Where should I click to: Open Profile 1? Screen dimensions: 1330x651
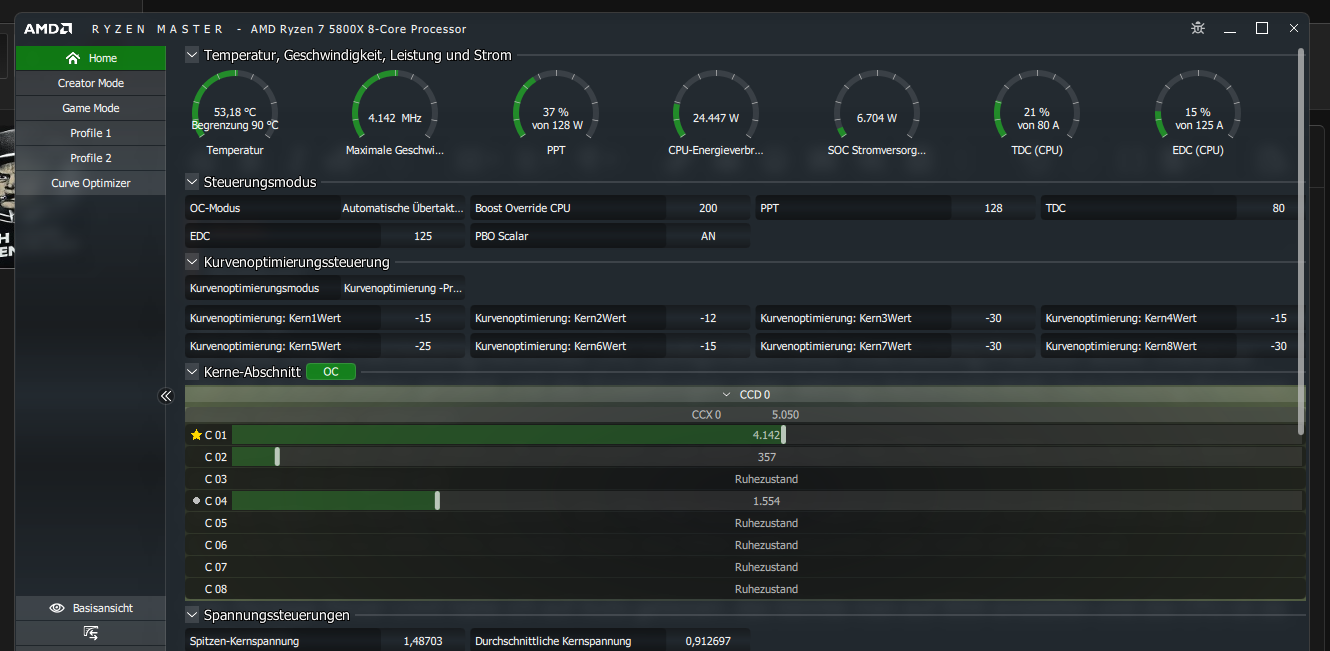point(91,133)
